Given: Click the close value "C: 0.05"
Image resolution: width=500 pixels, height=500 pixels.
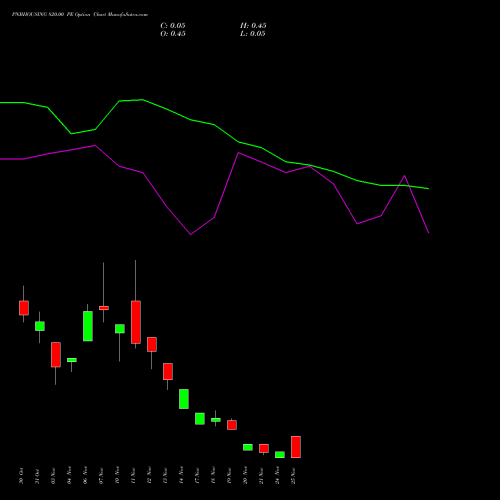Looking at the screenshot, I should point(173,26).
